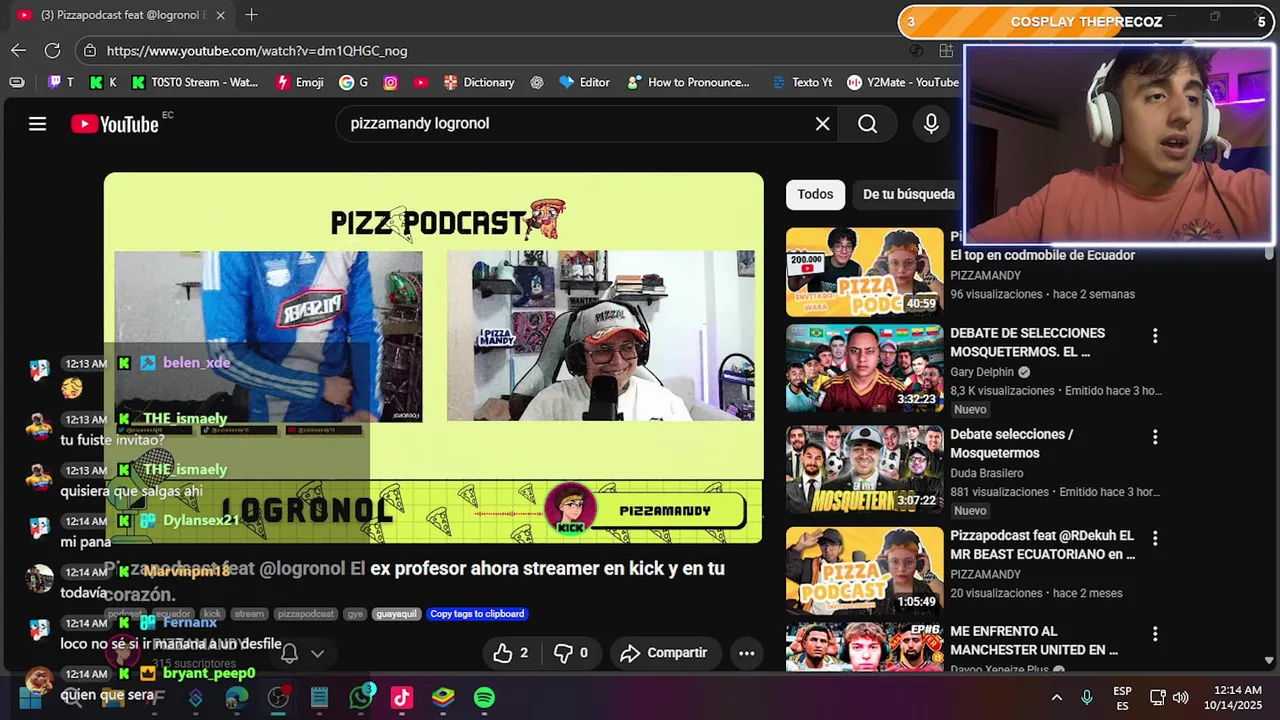Image resolution: width=1280 pixels, height=720 pixels.
Task: Reload the page in the browser
Action: (52, 50)
